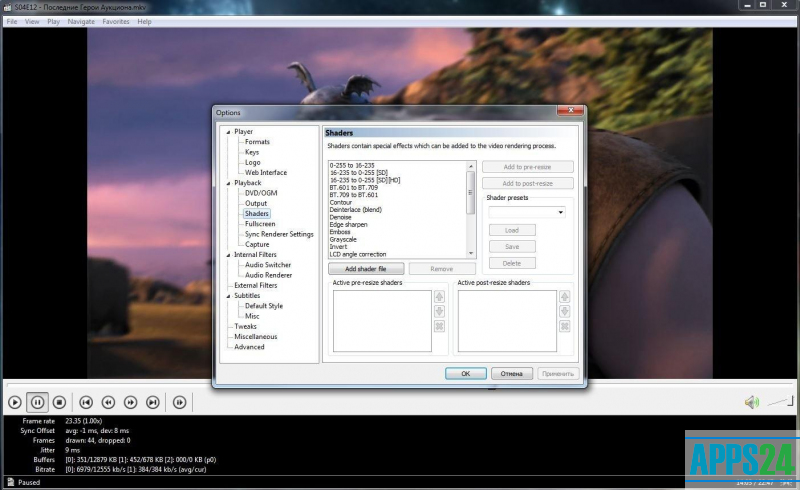Click the application icon in the title bar
The width and height of the screenshot is (800, 490).
click(x=8, y=7)
